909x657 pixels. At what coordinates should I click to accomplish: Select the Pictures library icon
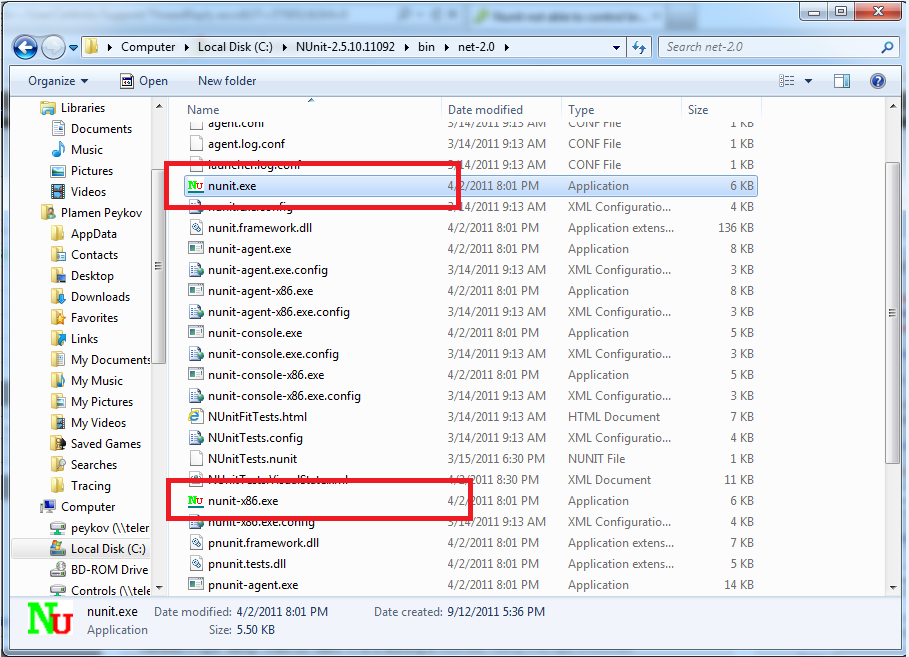(x=58, y=171)
